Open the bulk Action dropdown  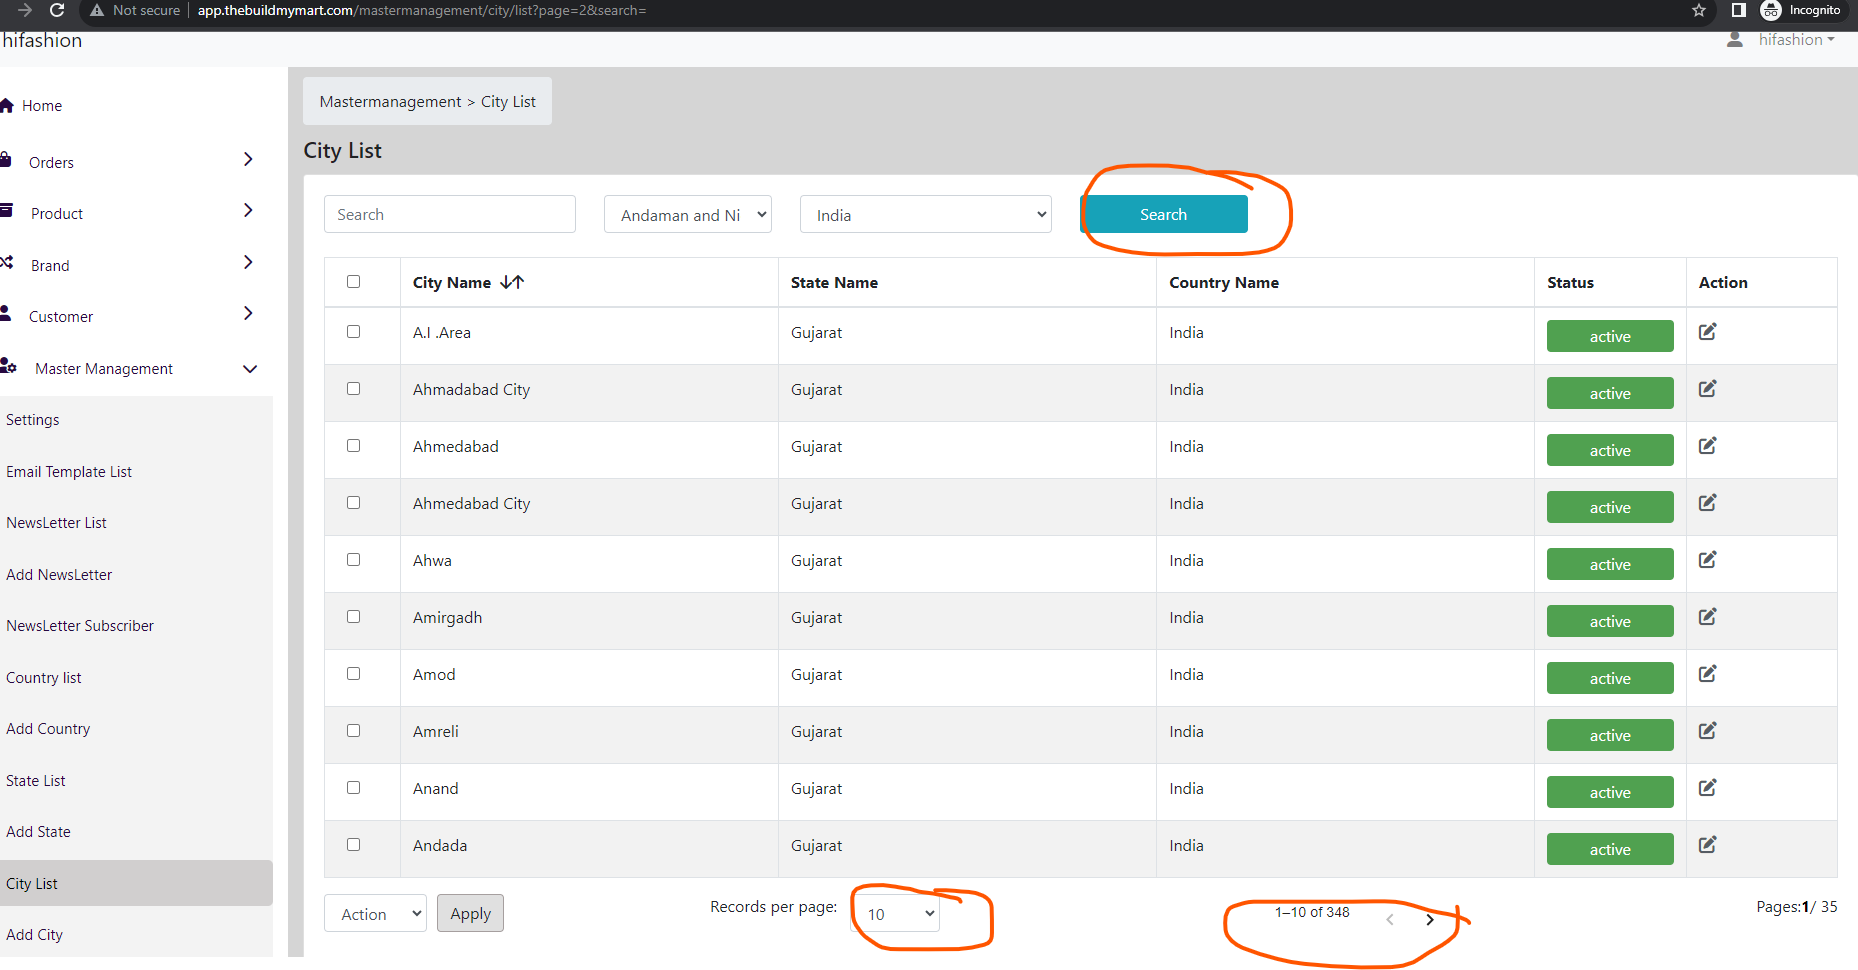tap(375, 913)
